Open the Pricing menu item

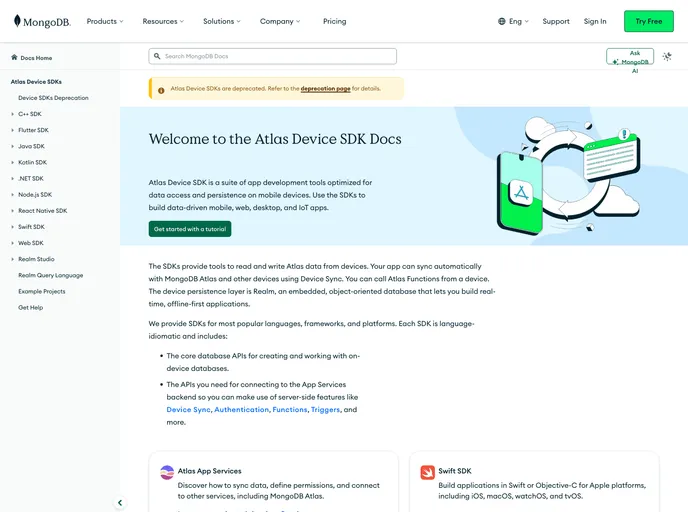point(334,21)
